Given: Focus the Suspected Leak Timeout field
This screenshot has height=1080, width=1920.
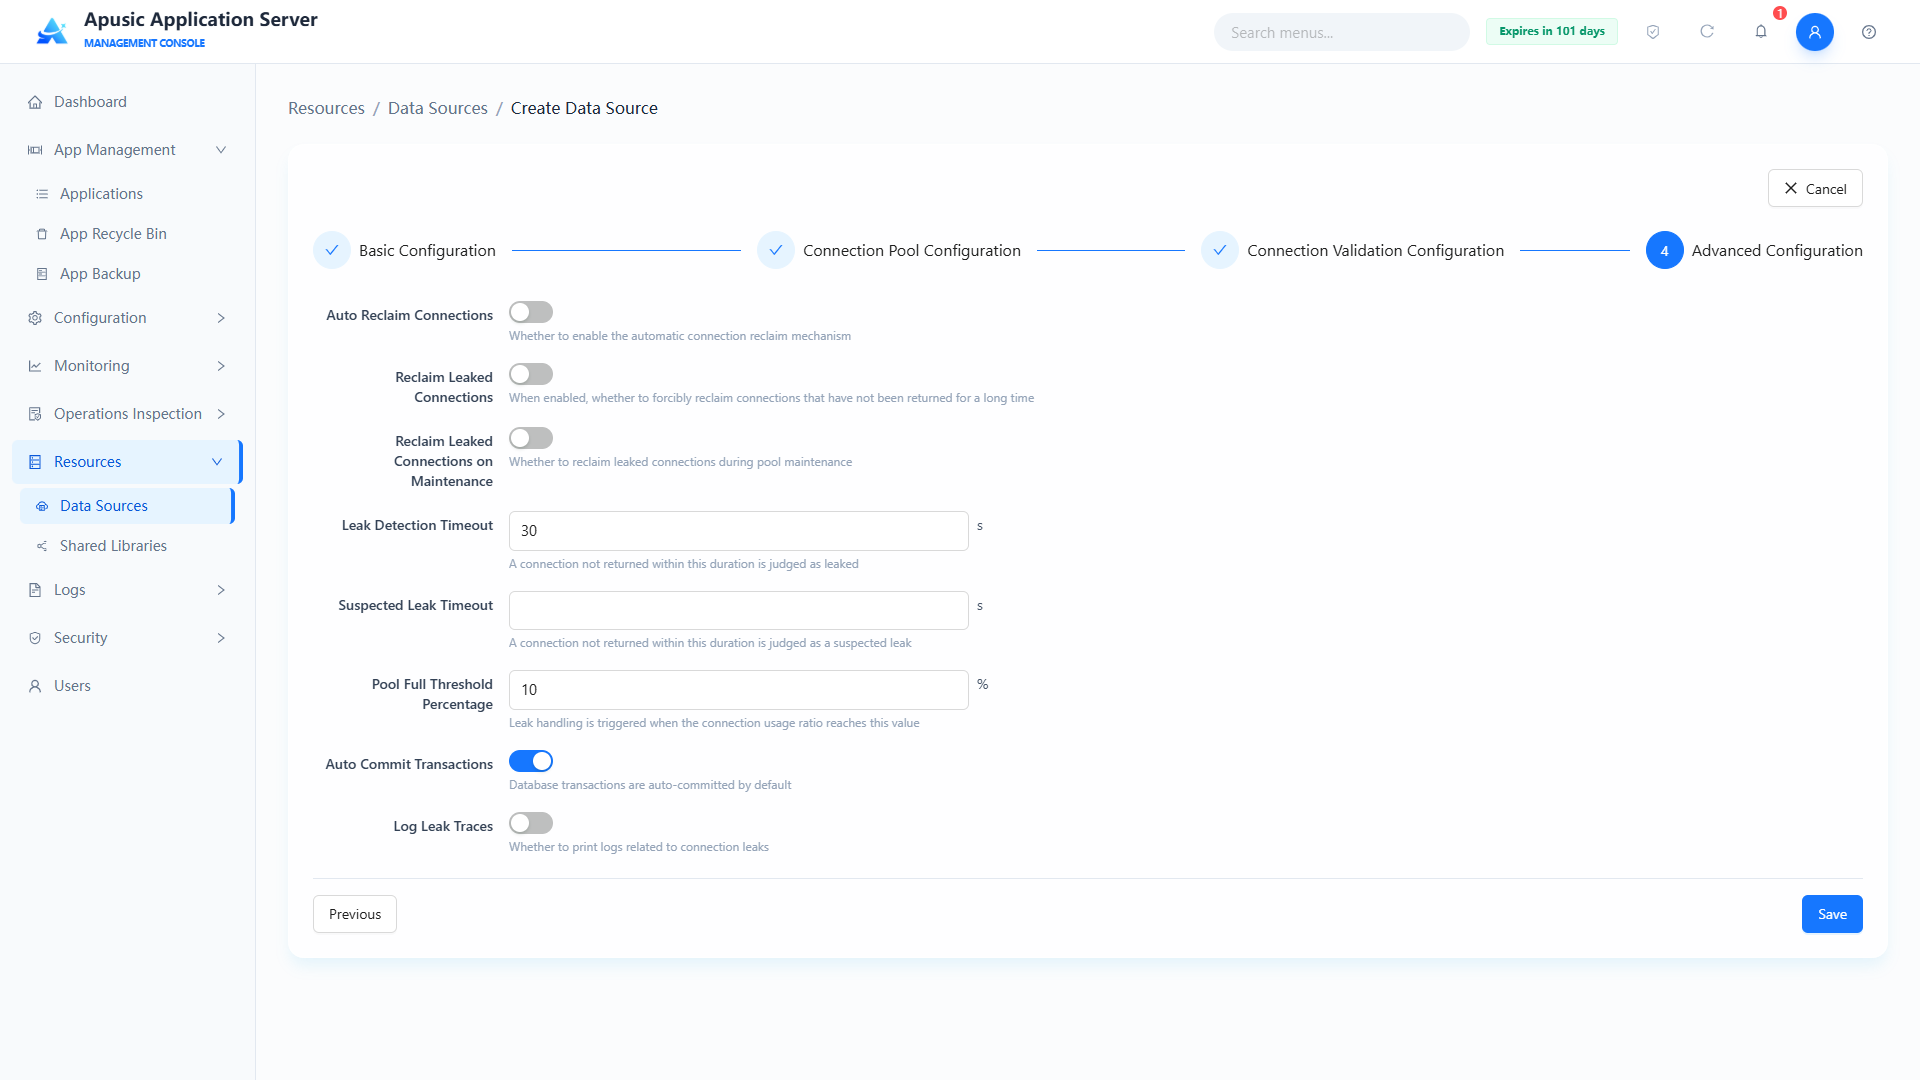Looking at the screenshot, I should 739,610.
